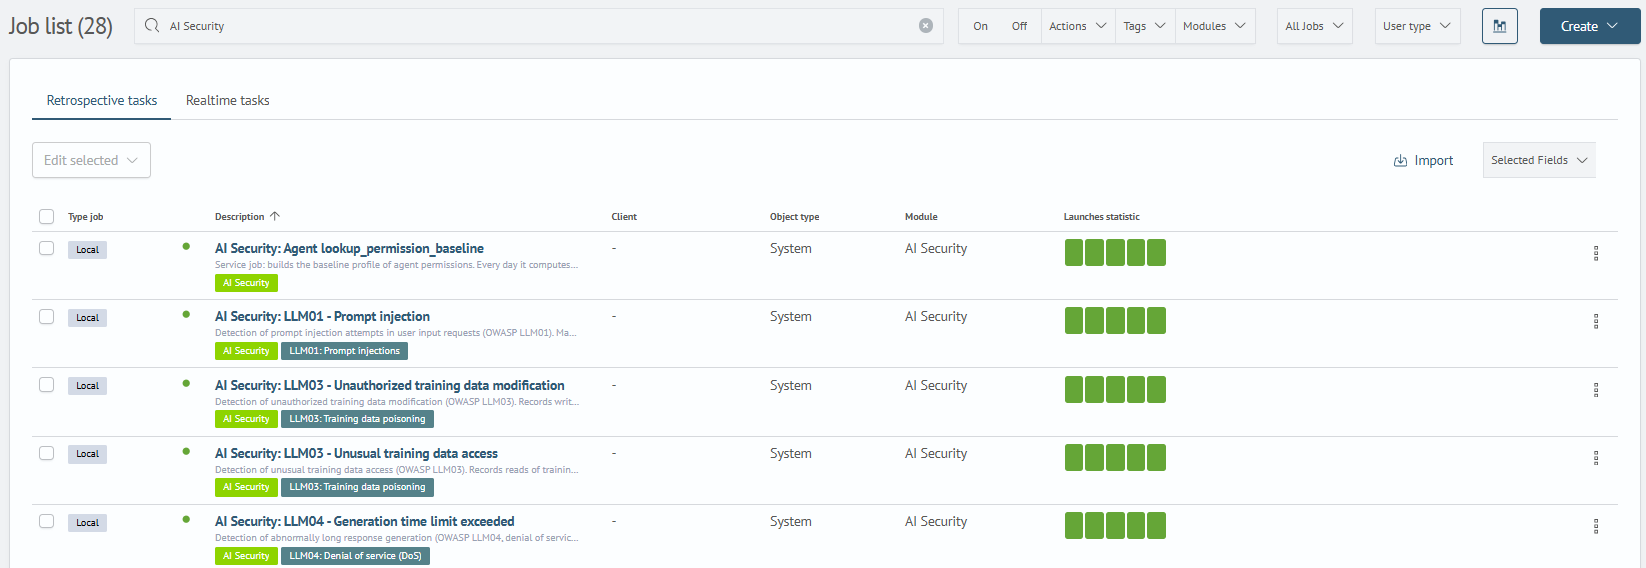Viewport: 1646px width, 568px height.
Task: Open the User type dropdown
Action: pos(1417,26)
